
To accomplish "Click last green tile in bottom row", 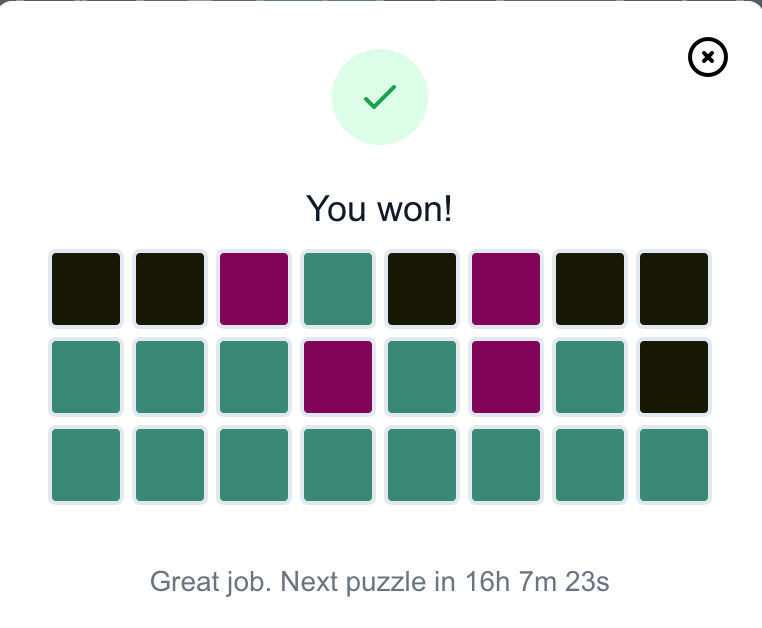I will [674, 465].
